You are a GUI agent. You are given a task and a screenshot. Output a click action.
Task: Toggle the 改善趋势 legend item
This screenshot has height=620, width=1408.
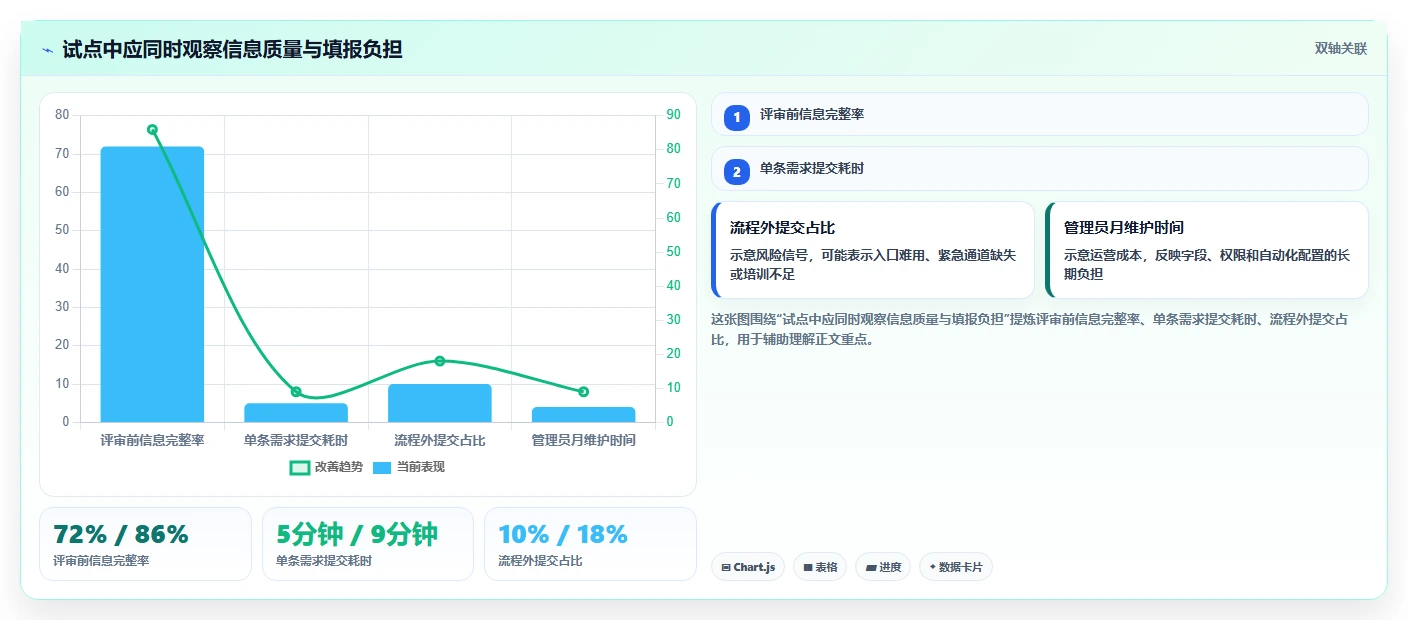pos(327,467)
